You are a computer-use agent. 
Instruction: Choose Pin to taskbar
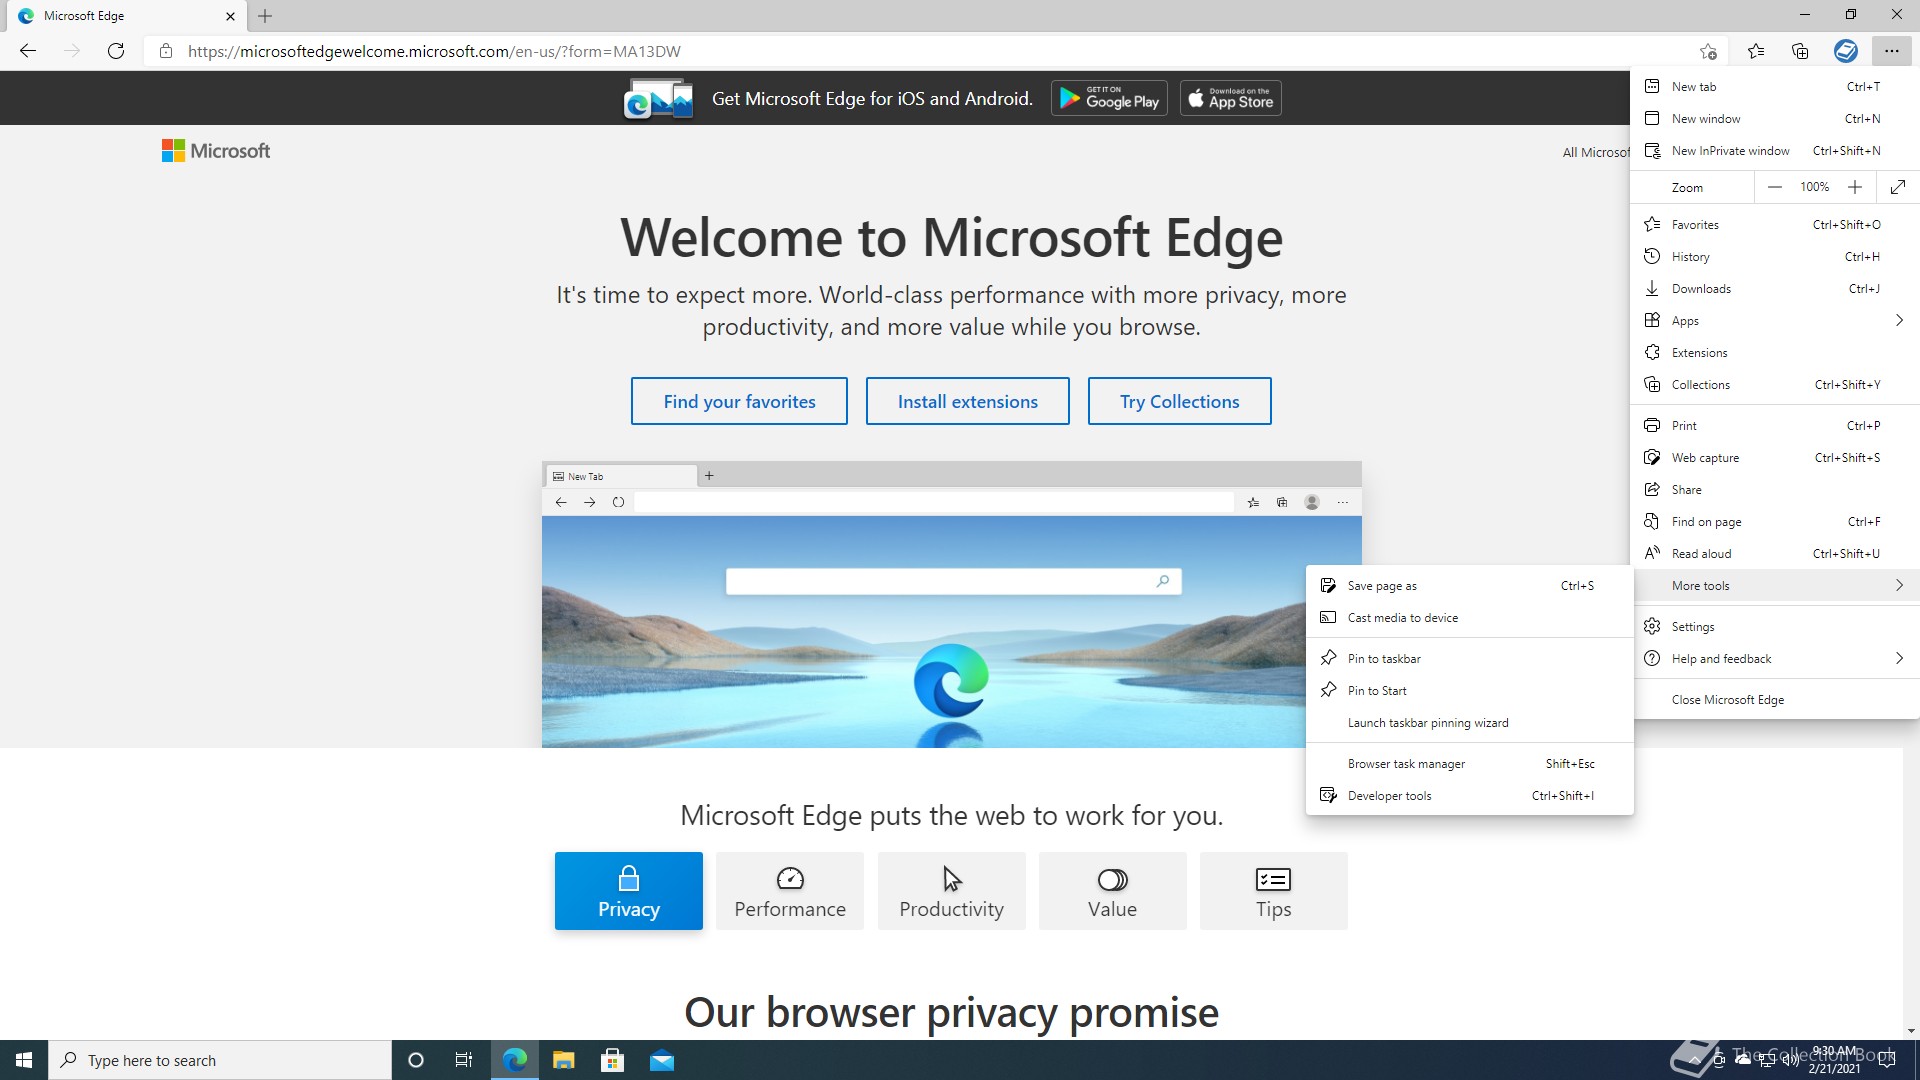pyautogui.click(x=1469, y=659)
